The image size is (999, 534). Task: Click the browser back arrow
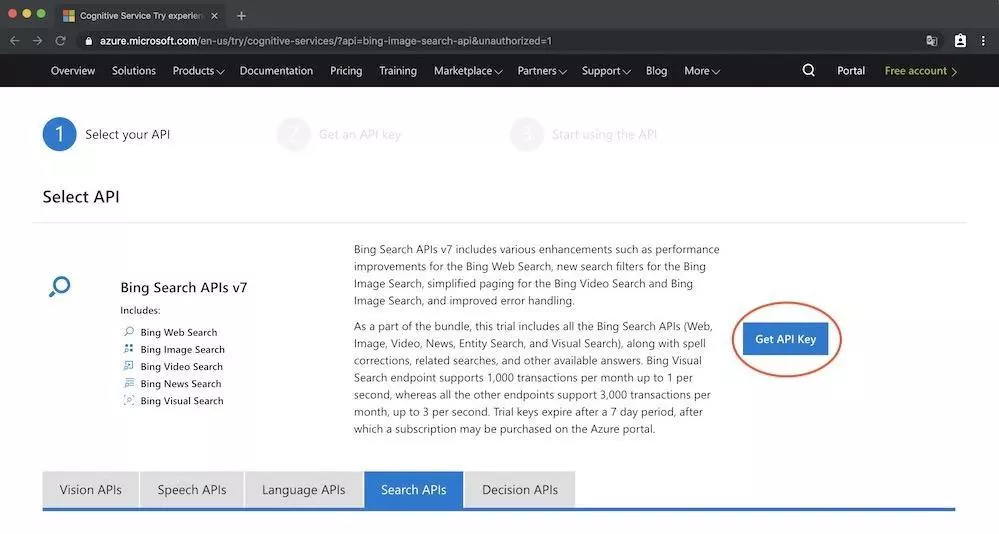15,41
